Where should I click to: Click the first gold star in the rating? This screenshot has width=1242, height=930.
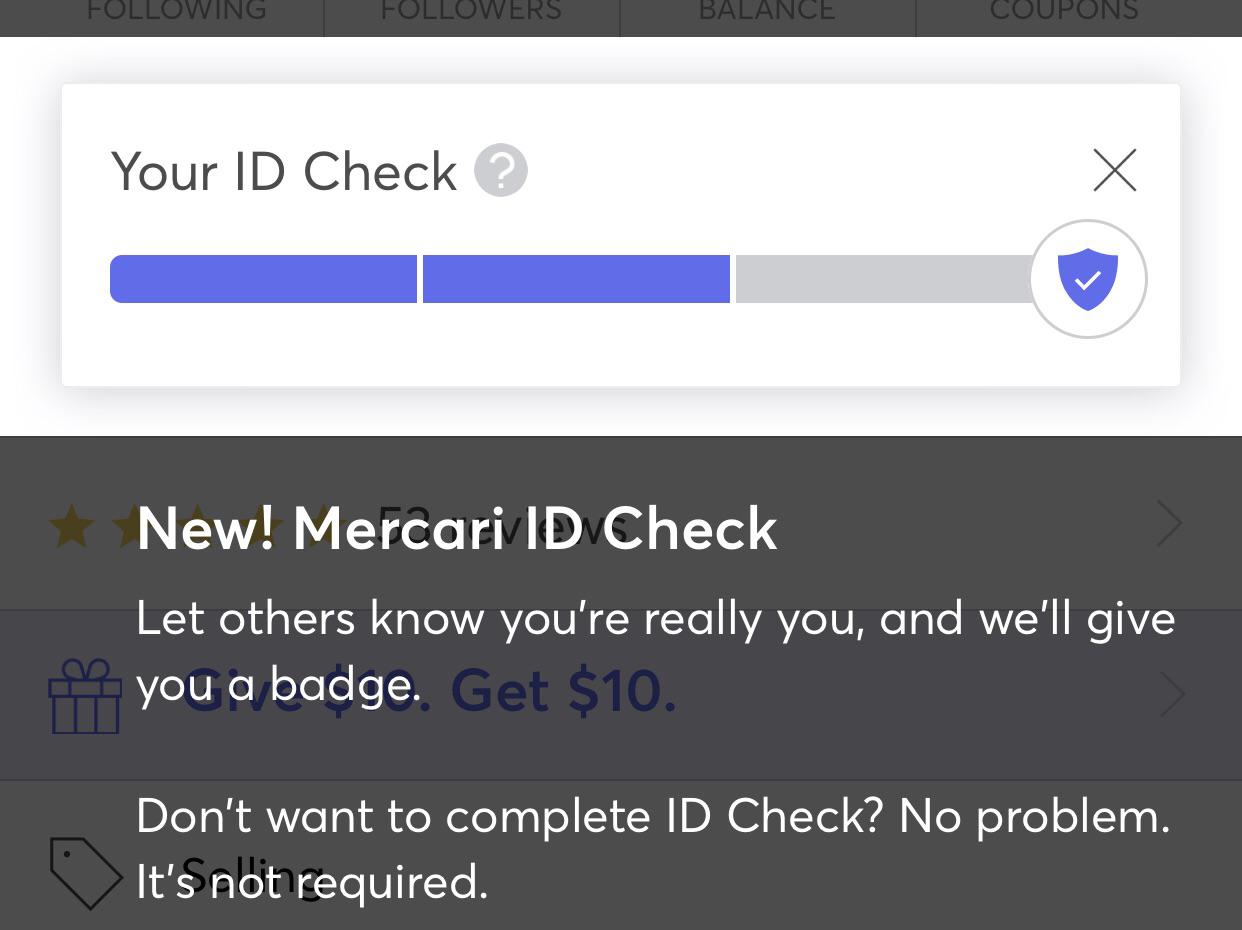[x=70, y=524]
